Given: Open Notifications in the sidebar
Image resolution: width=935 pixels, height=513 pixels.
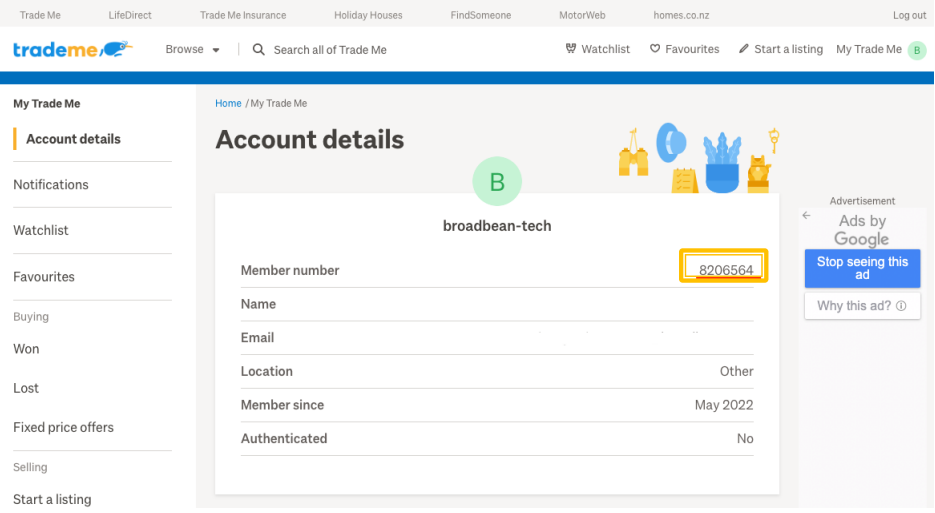Looking at the screenshot, I should coord(51,185).
